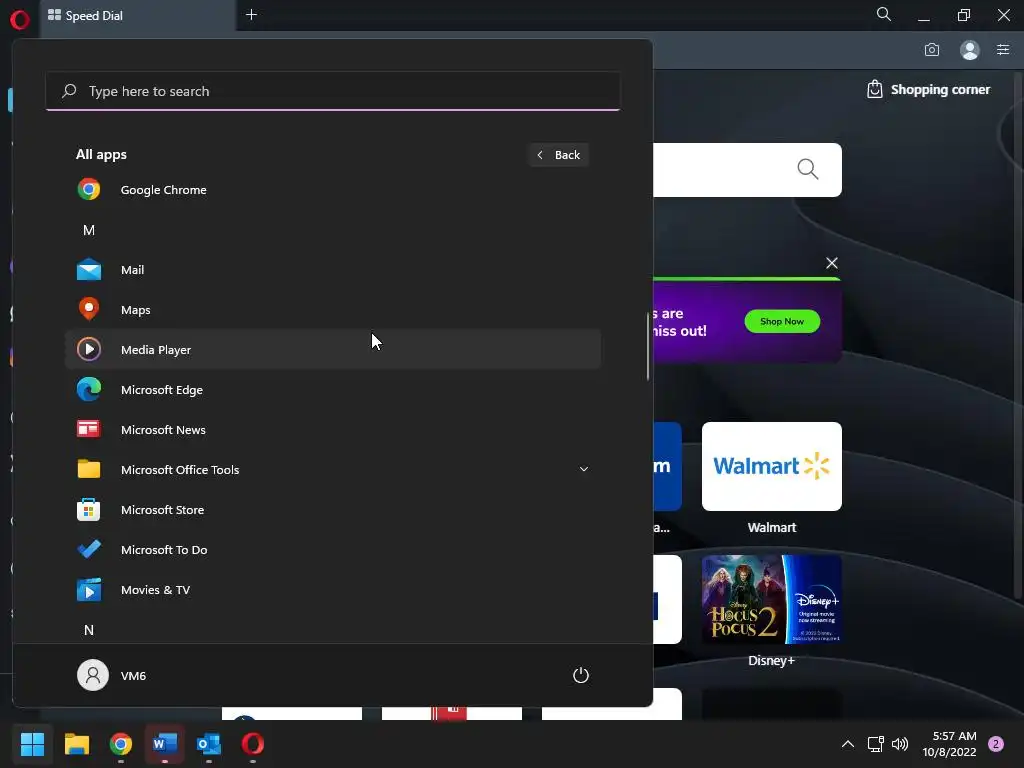Select the letter N section header

pos(89,630)
